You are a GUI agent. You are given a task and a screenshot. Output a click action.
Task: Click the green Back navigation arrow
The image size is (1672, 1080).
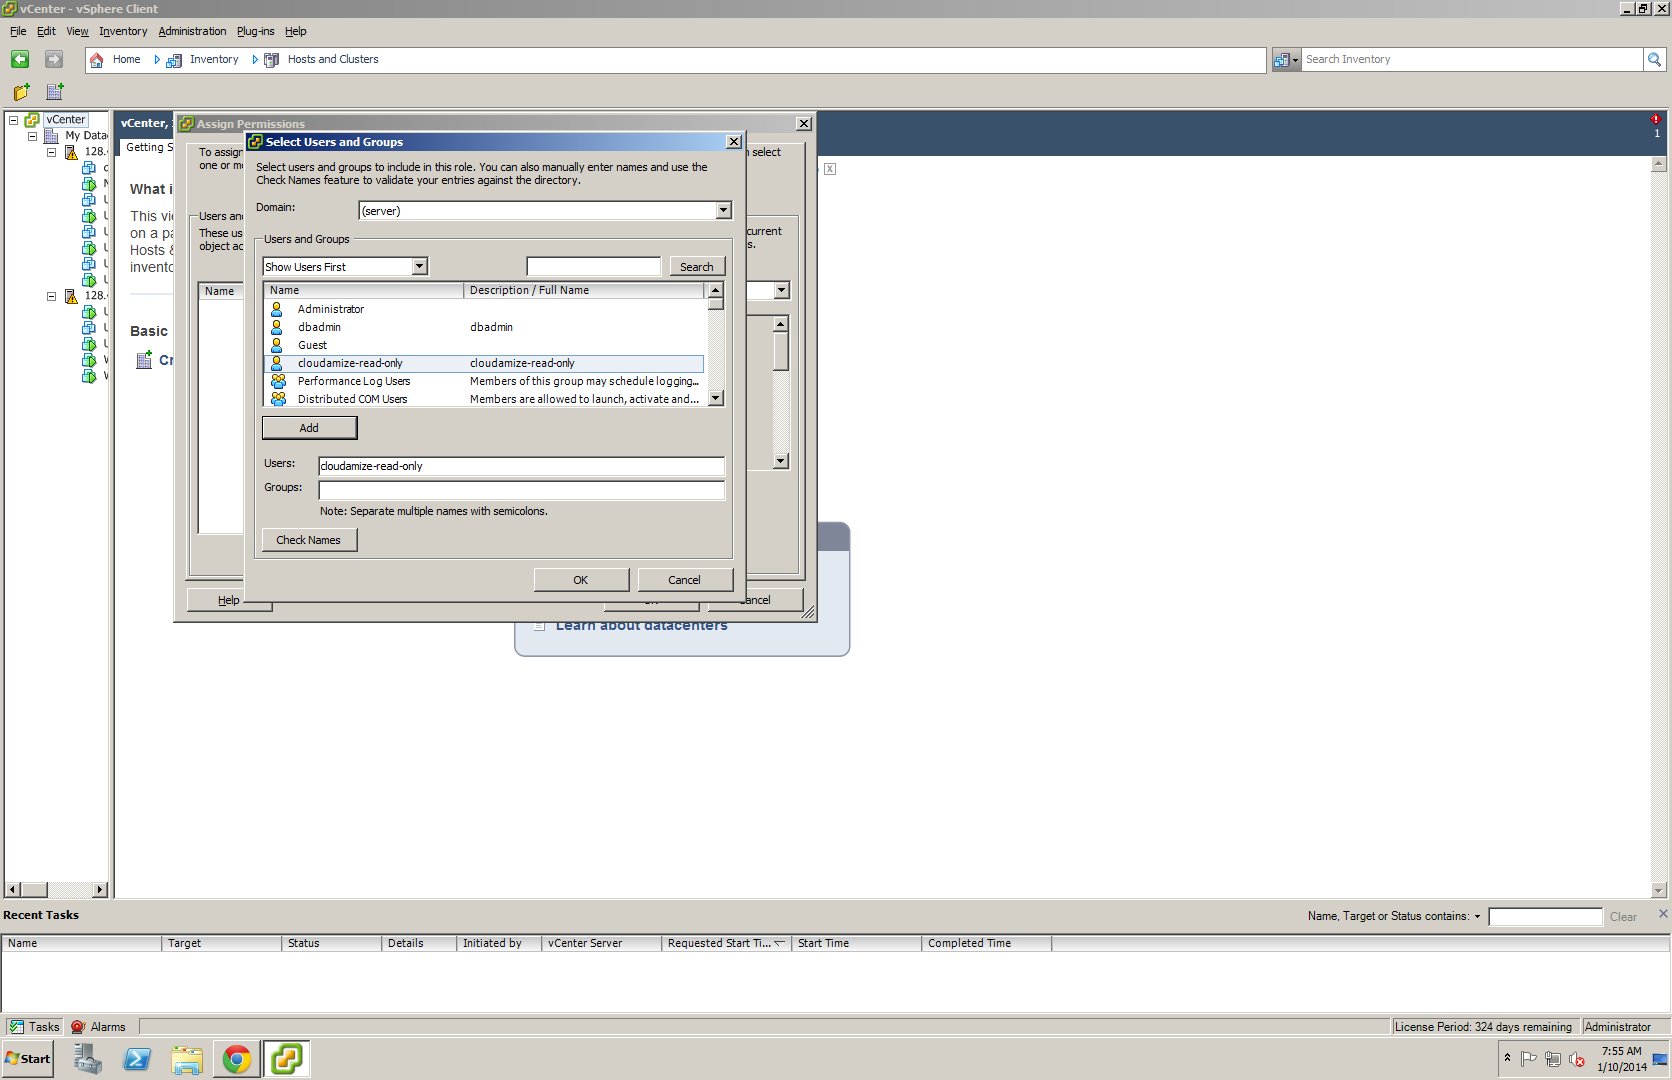click(x=19, y=59)
